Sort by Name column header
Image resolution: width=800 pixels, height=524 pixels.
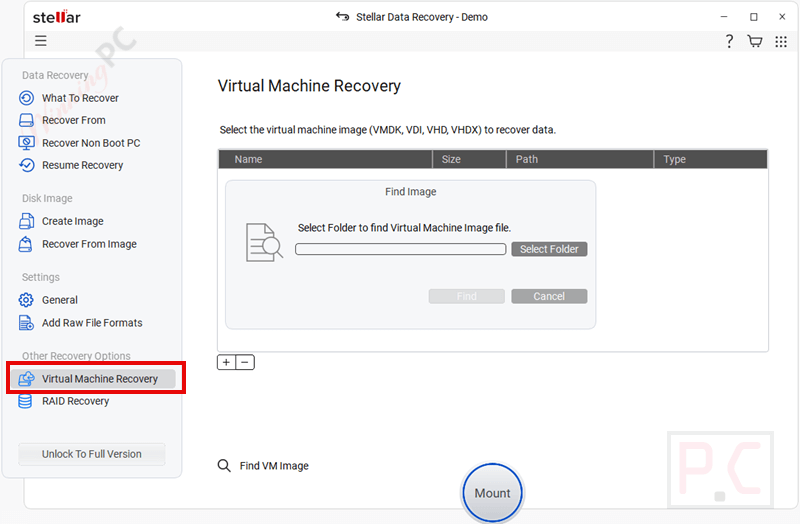point(326,159)
